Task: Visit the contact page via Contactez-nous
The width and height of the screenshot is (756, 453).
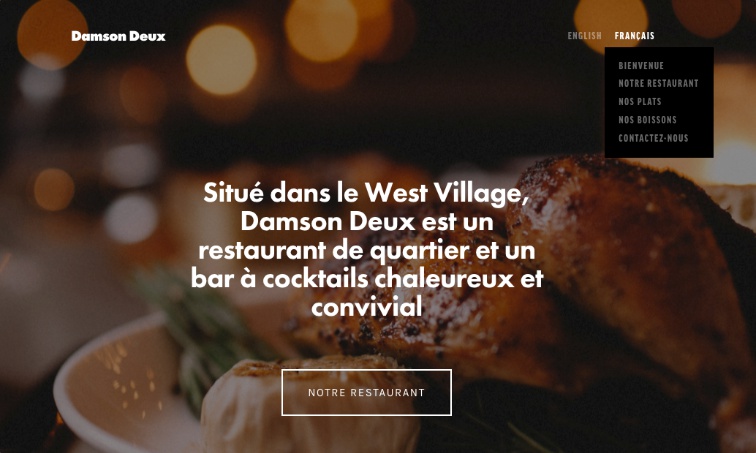Action: point(653,138)
